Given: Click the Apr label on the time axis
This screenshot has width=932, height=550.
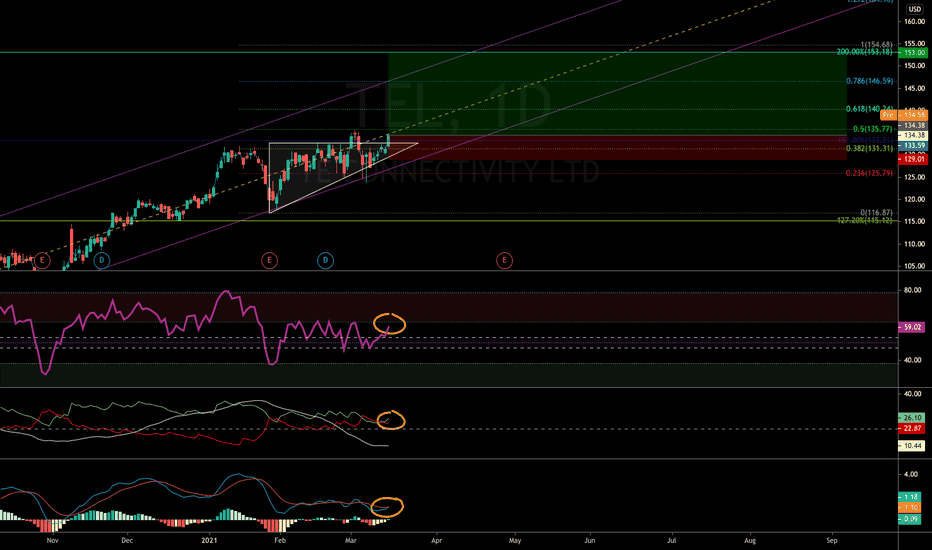Looking at the screenshot, I should pyautogui.click(x=436, y=540).
